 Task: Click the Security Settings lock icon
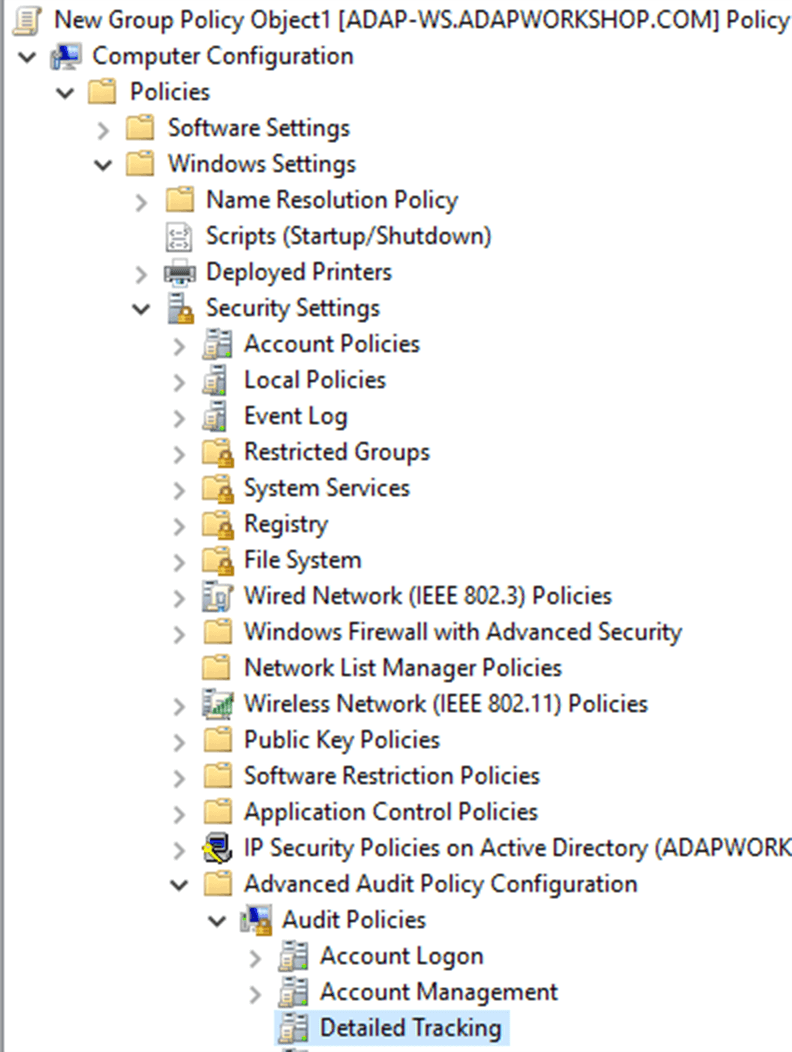coord(180,308)
